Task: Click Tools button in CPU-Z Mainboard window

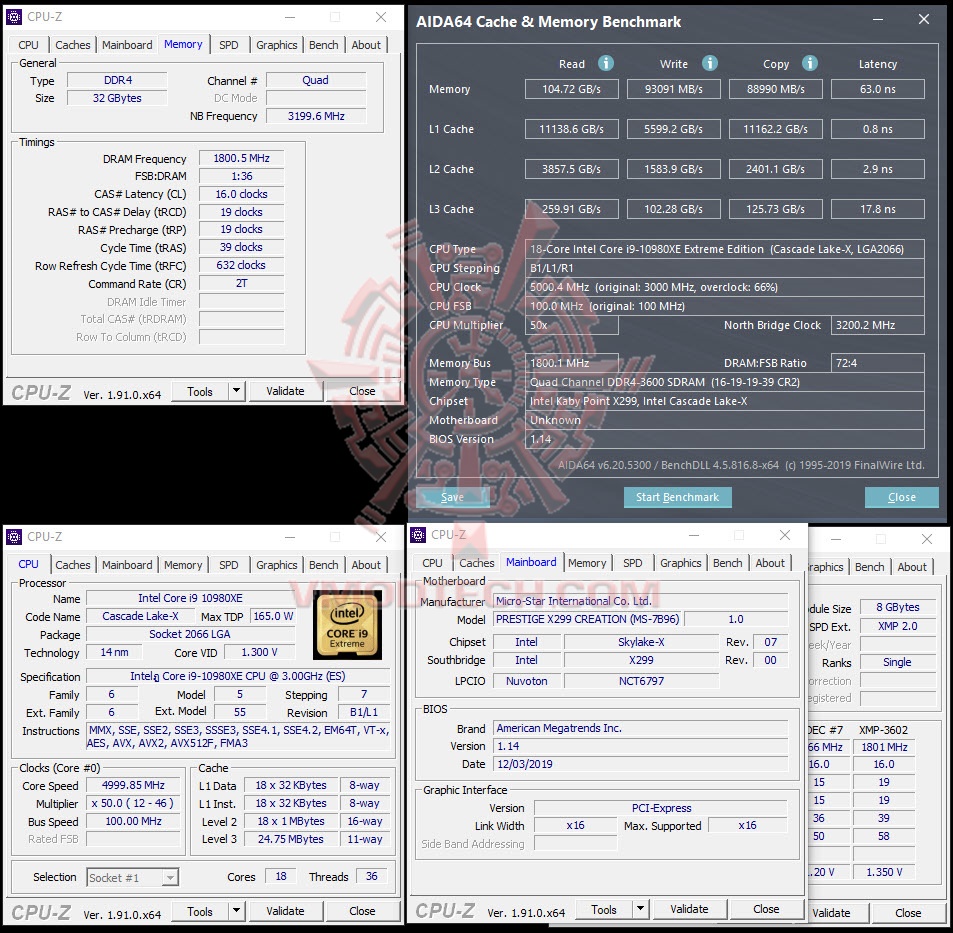Action: (x=604, y=909)
